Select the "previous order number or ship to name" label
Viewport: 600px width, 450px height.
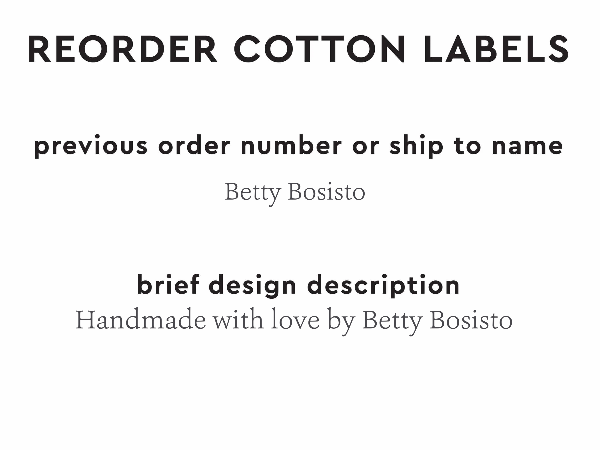coord(298,146)
